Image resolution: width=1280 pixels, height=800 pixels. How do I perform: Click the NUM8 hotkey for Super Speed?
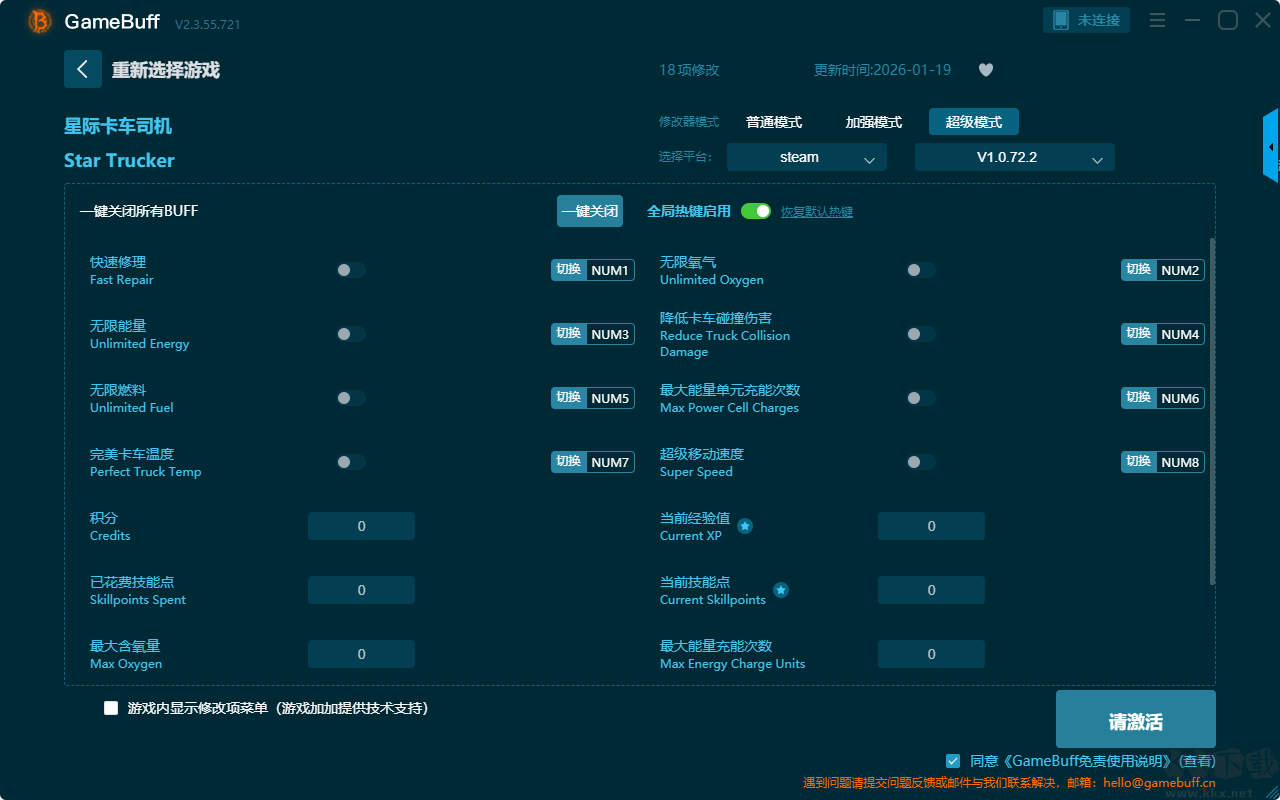pyautogui.click(x=1180, y=462)
